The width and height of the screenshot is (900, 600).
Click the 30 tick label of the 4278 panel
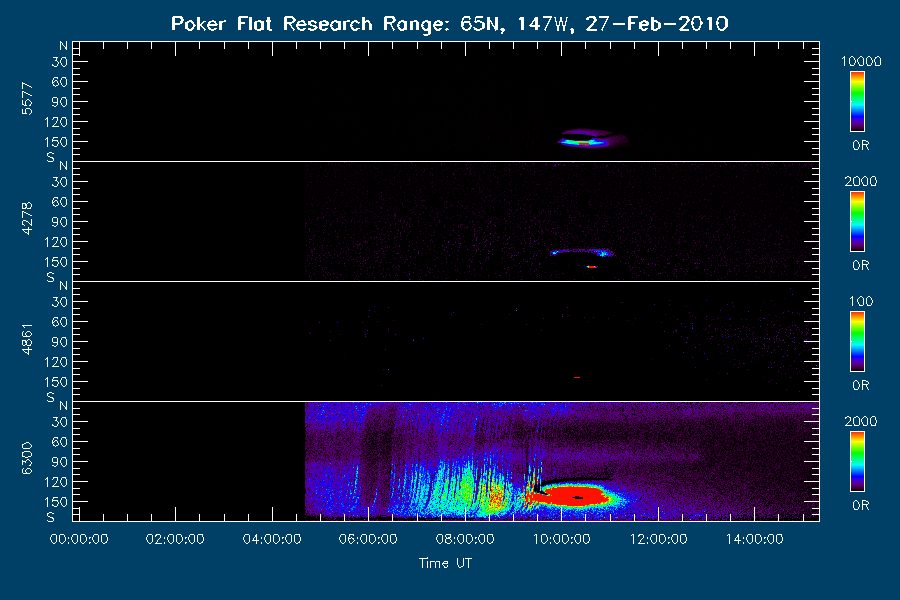[59, 182]
